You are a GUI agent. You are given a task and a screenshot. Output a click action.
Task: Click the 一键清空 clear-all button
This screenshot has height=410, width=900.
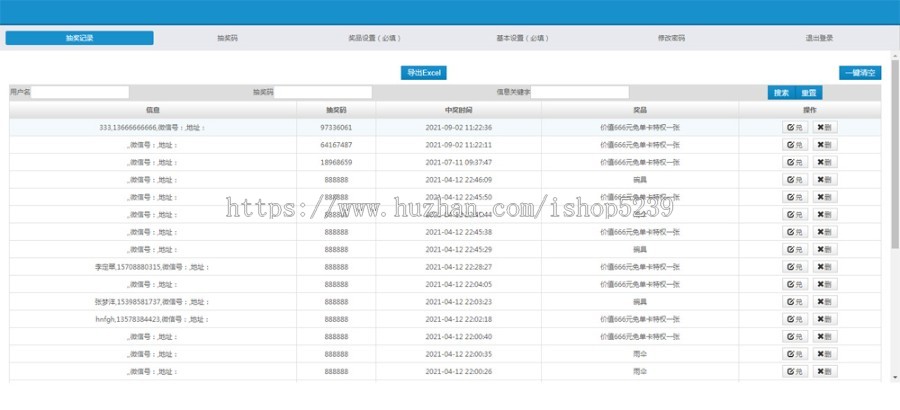click(860, 73)
